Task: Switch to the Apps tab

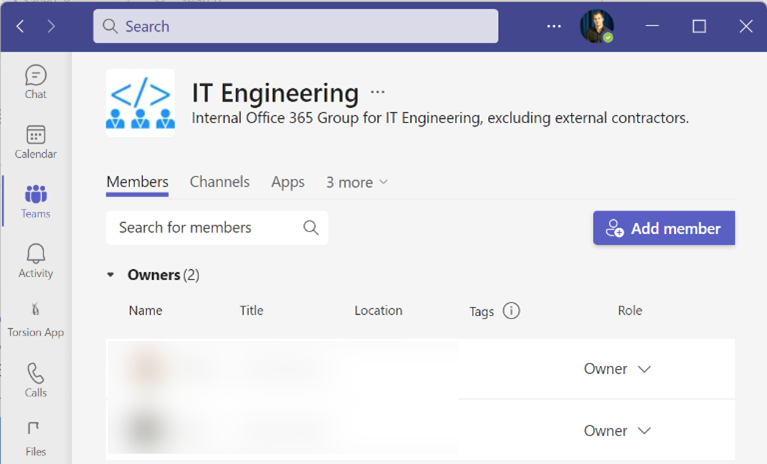Action: click(288, 182)
